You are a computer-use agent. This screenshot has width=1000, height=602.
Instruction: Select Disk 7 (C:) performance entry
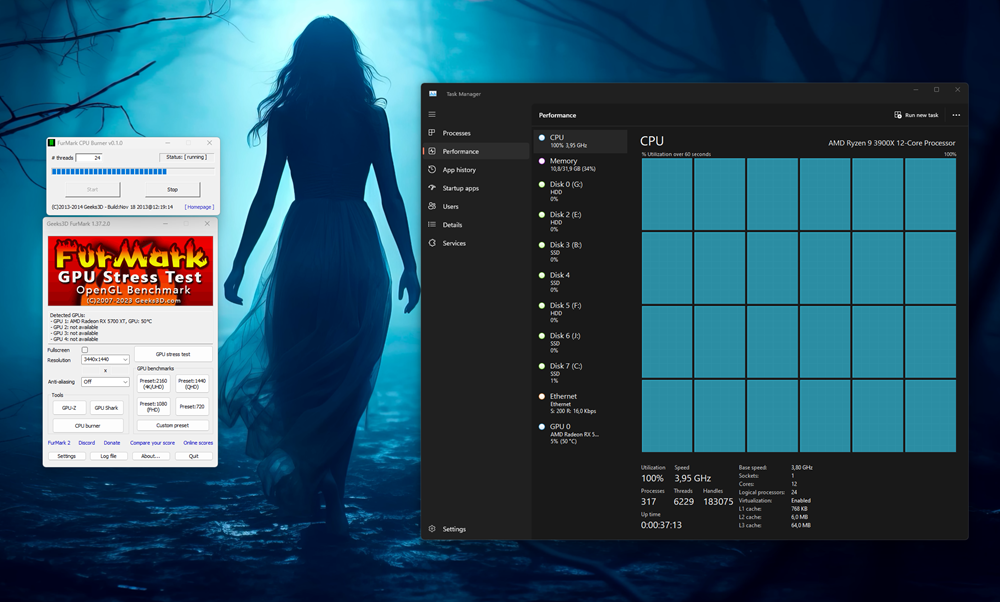click(x=580, y=373)
